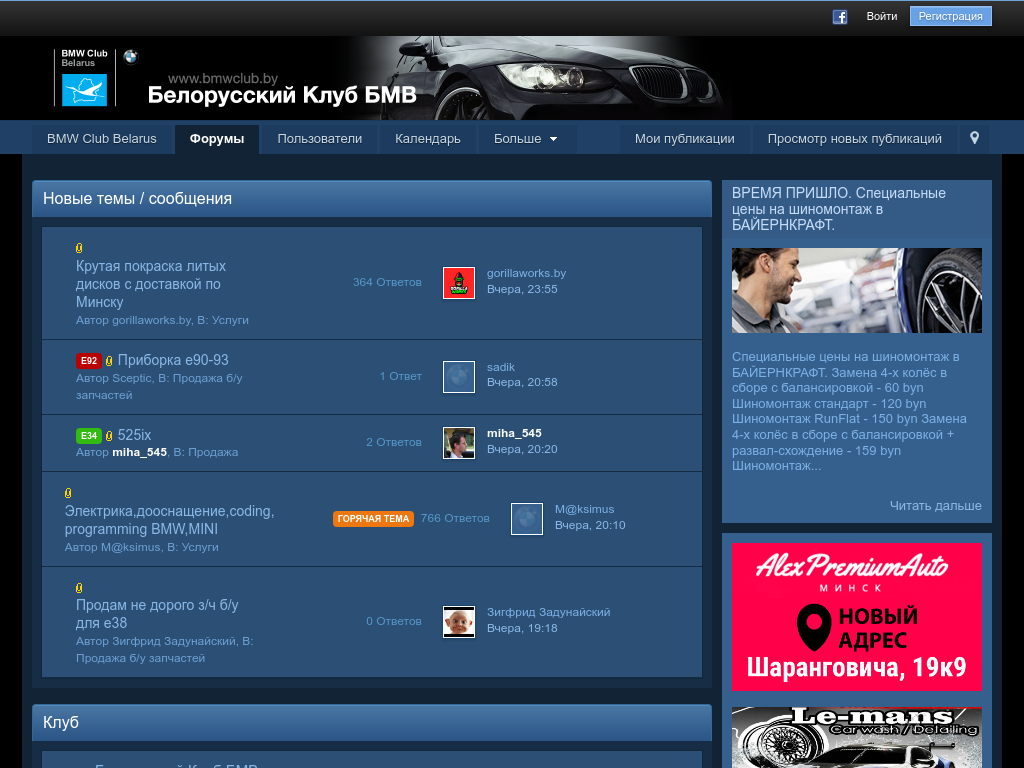
Task: Click the AlexPremiumAuto banner ad
Action: pyautogui.click(x=856, y=617)
